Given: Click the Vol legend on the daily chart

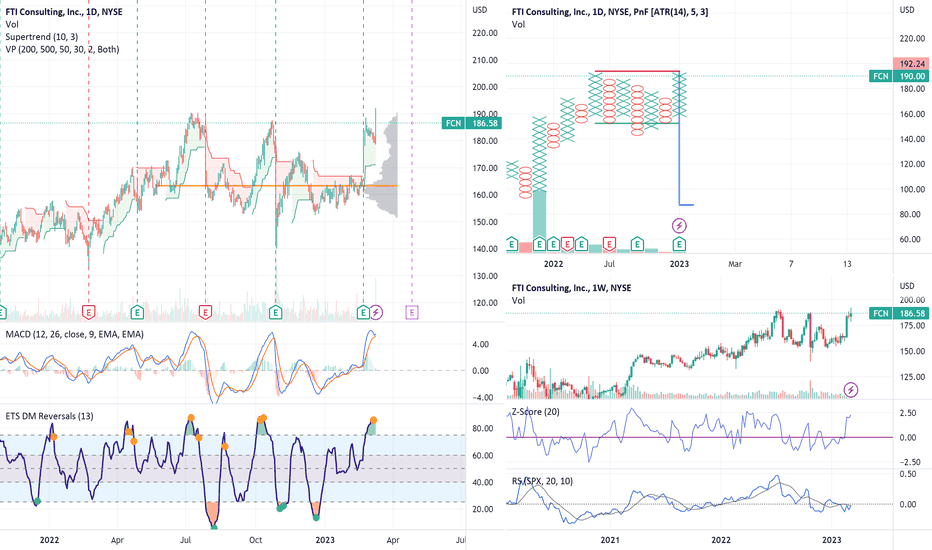Looking at the screenshot, I should point(12,24).
